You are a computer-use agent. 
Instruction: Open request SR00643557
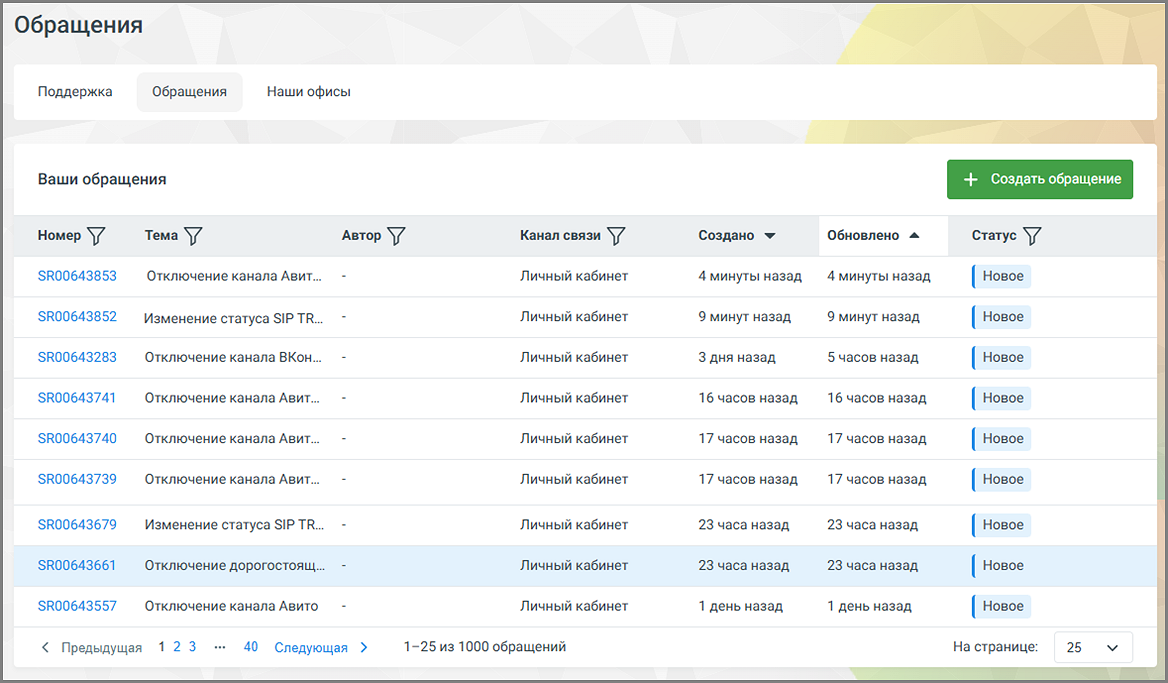coord(77,606)
